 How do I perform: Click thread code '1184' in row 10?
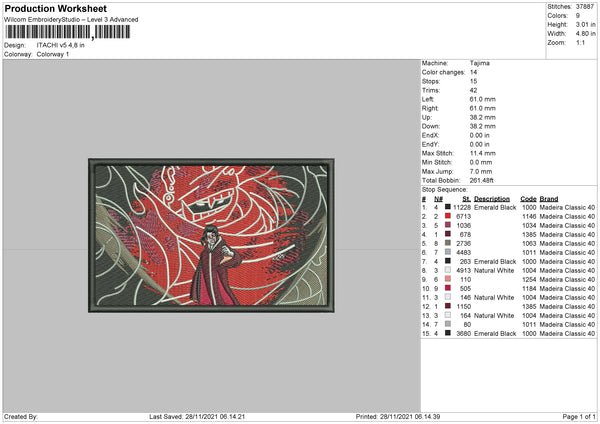pyautogui.click(x=529, y=289)
